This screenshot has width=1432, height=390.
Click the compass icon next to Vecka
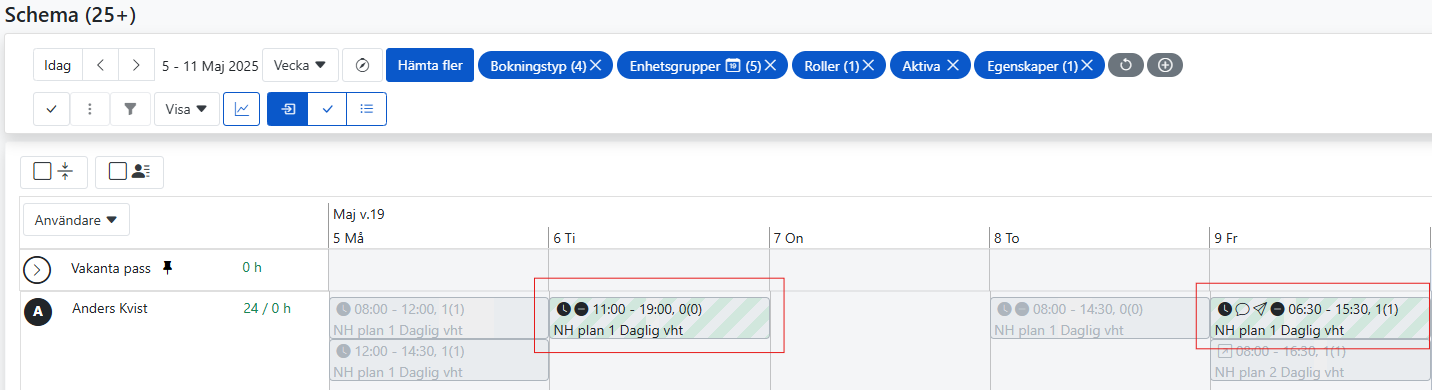[362, 65]
